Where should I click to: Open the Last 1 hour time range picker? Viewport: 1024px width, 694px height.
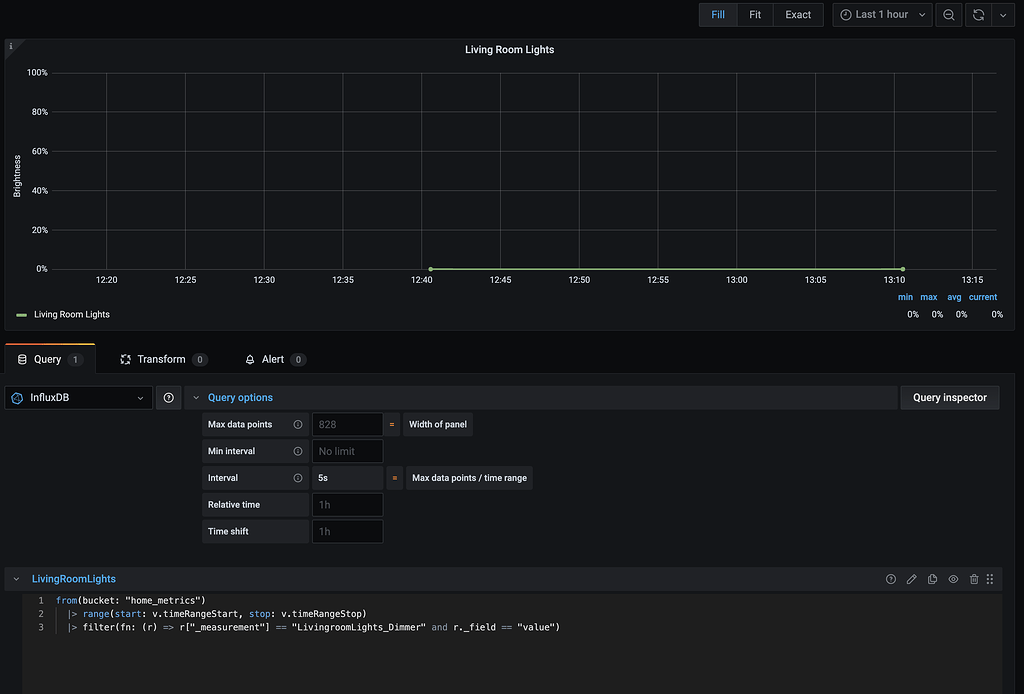click(x=880, y=15)
